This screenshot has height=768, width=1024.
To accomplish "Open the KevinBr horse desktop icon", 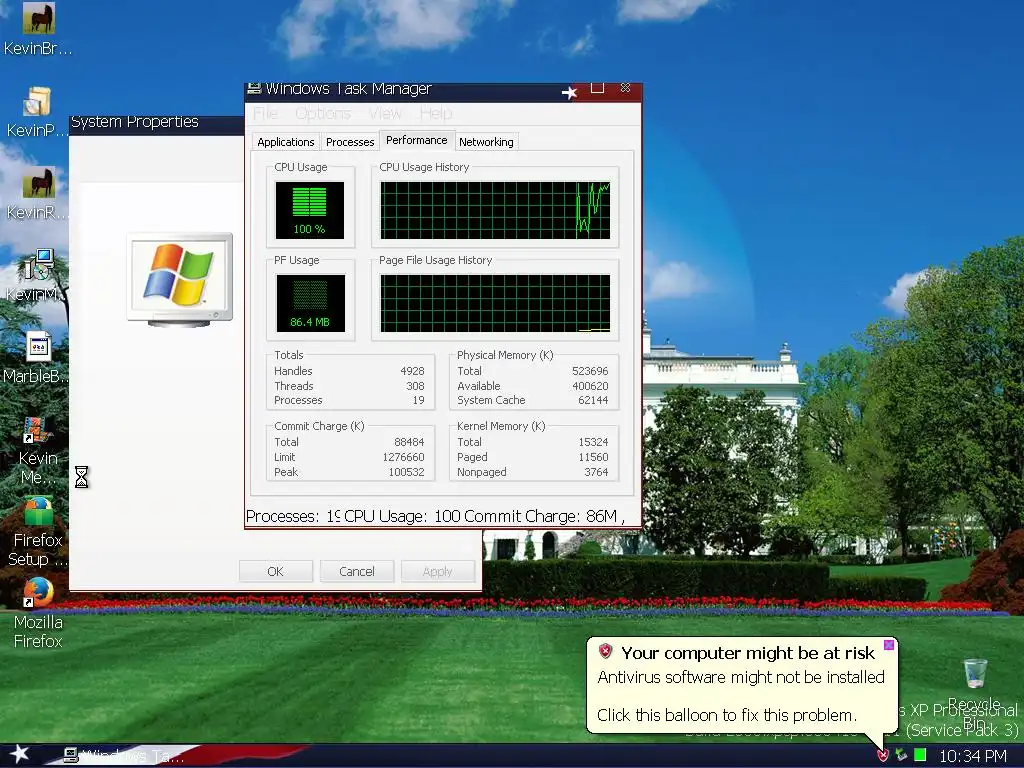I will coord(39,18).
